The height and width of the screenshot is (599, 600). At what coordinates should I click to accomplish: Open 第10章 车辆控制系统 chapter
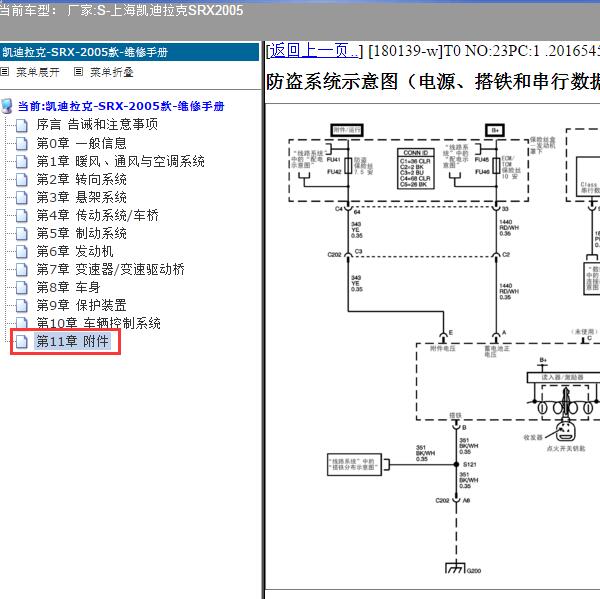pyautogui.click(x=98, y=323)
